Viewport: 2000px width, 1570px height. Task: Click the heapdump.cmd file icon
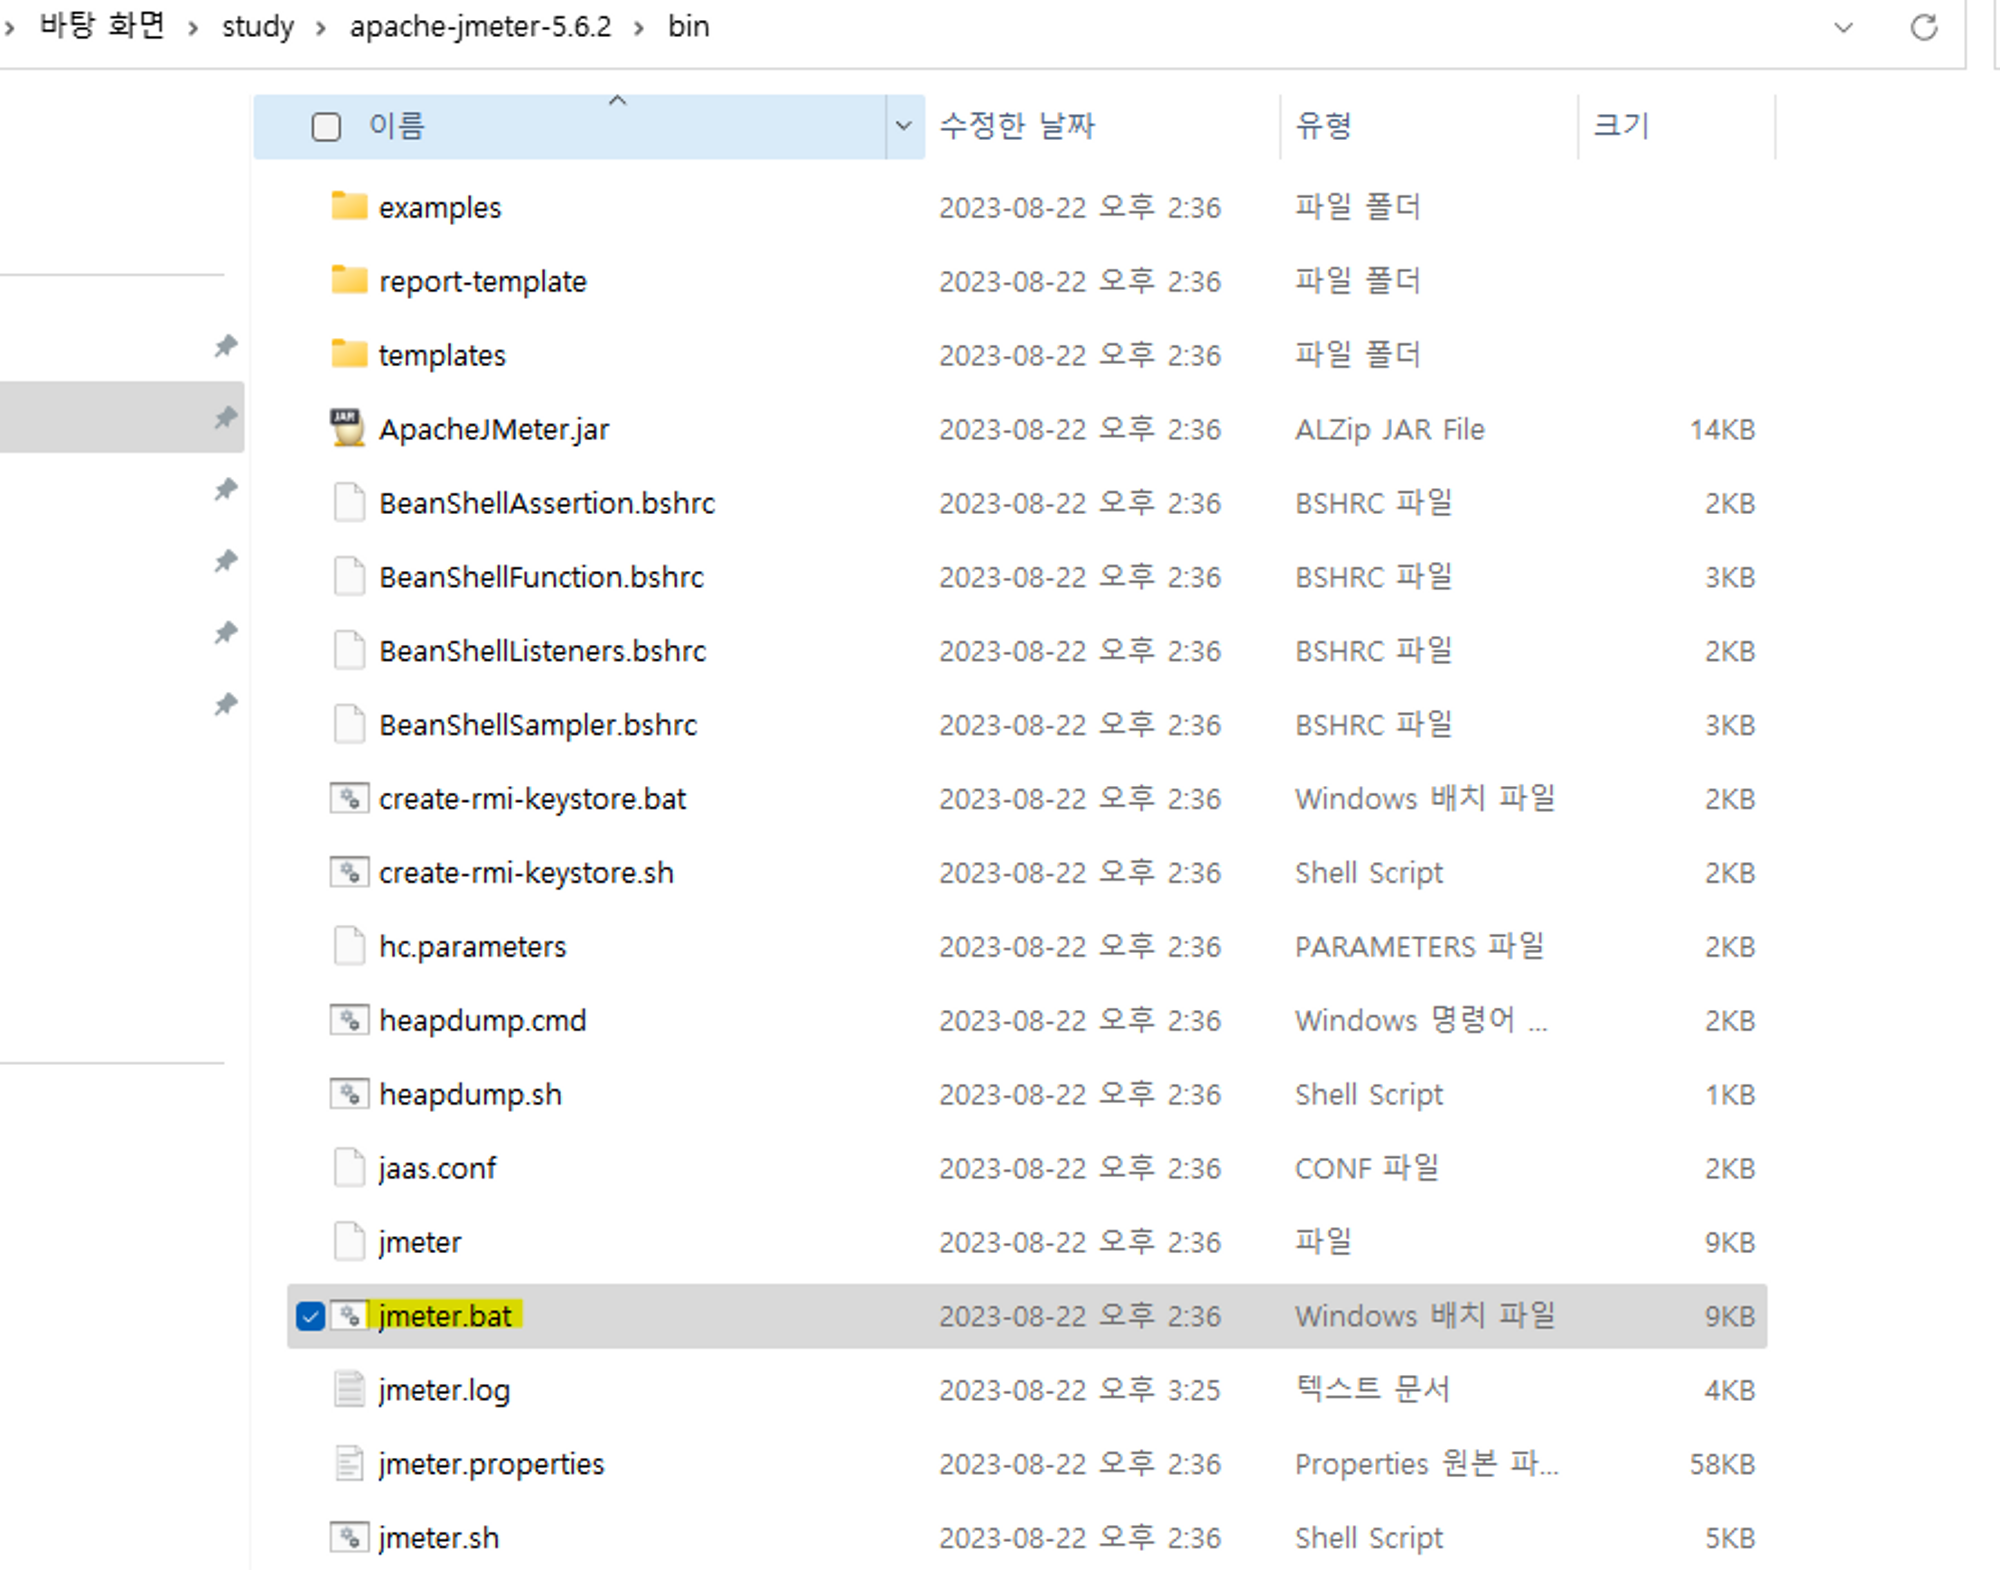pyautogui.click(x=349, y=1020)
